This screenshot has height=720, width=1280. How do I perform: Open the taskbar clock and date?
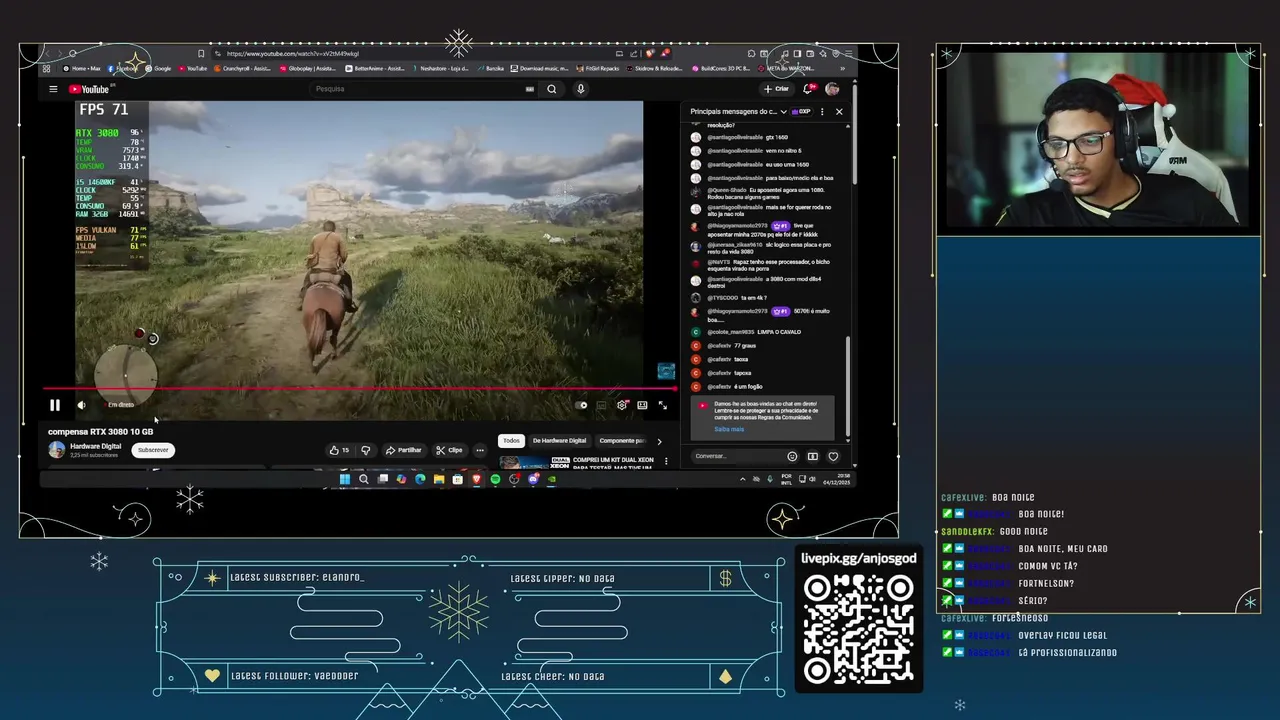[837, 479]
